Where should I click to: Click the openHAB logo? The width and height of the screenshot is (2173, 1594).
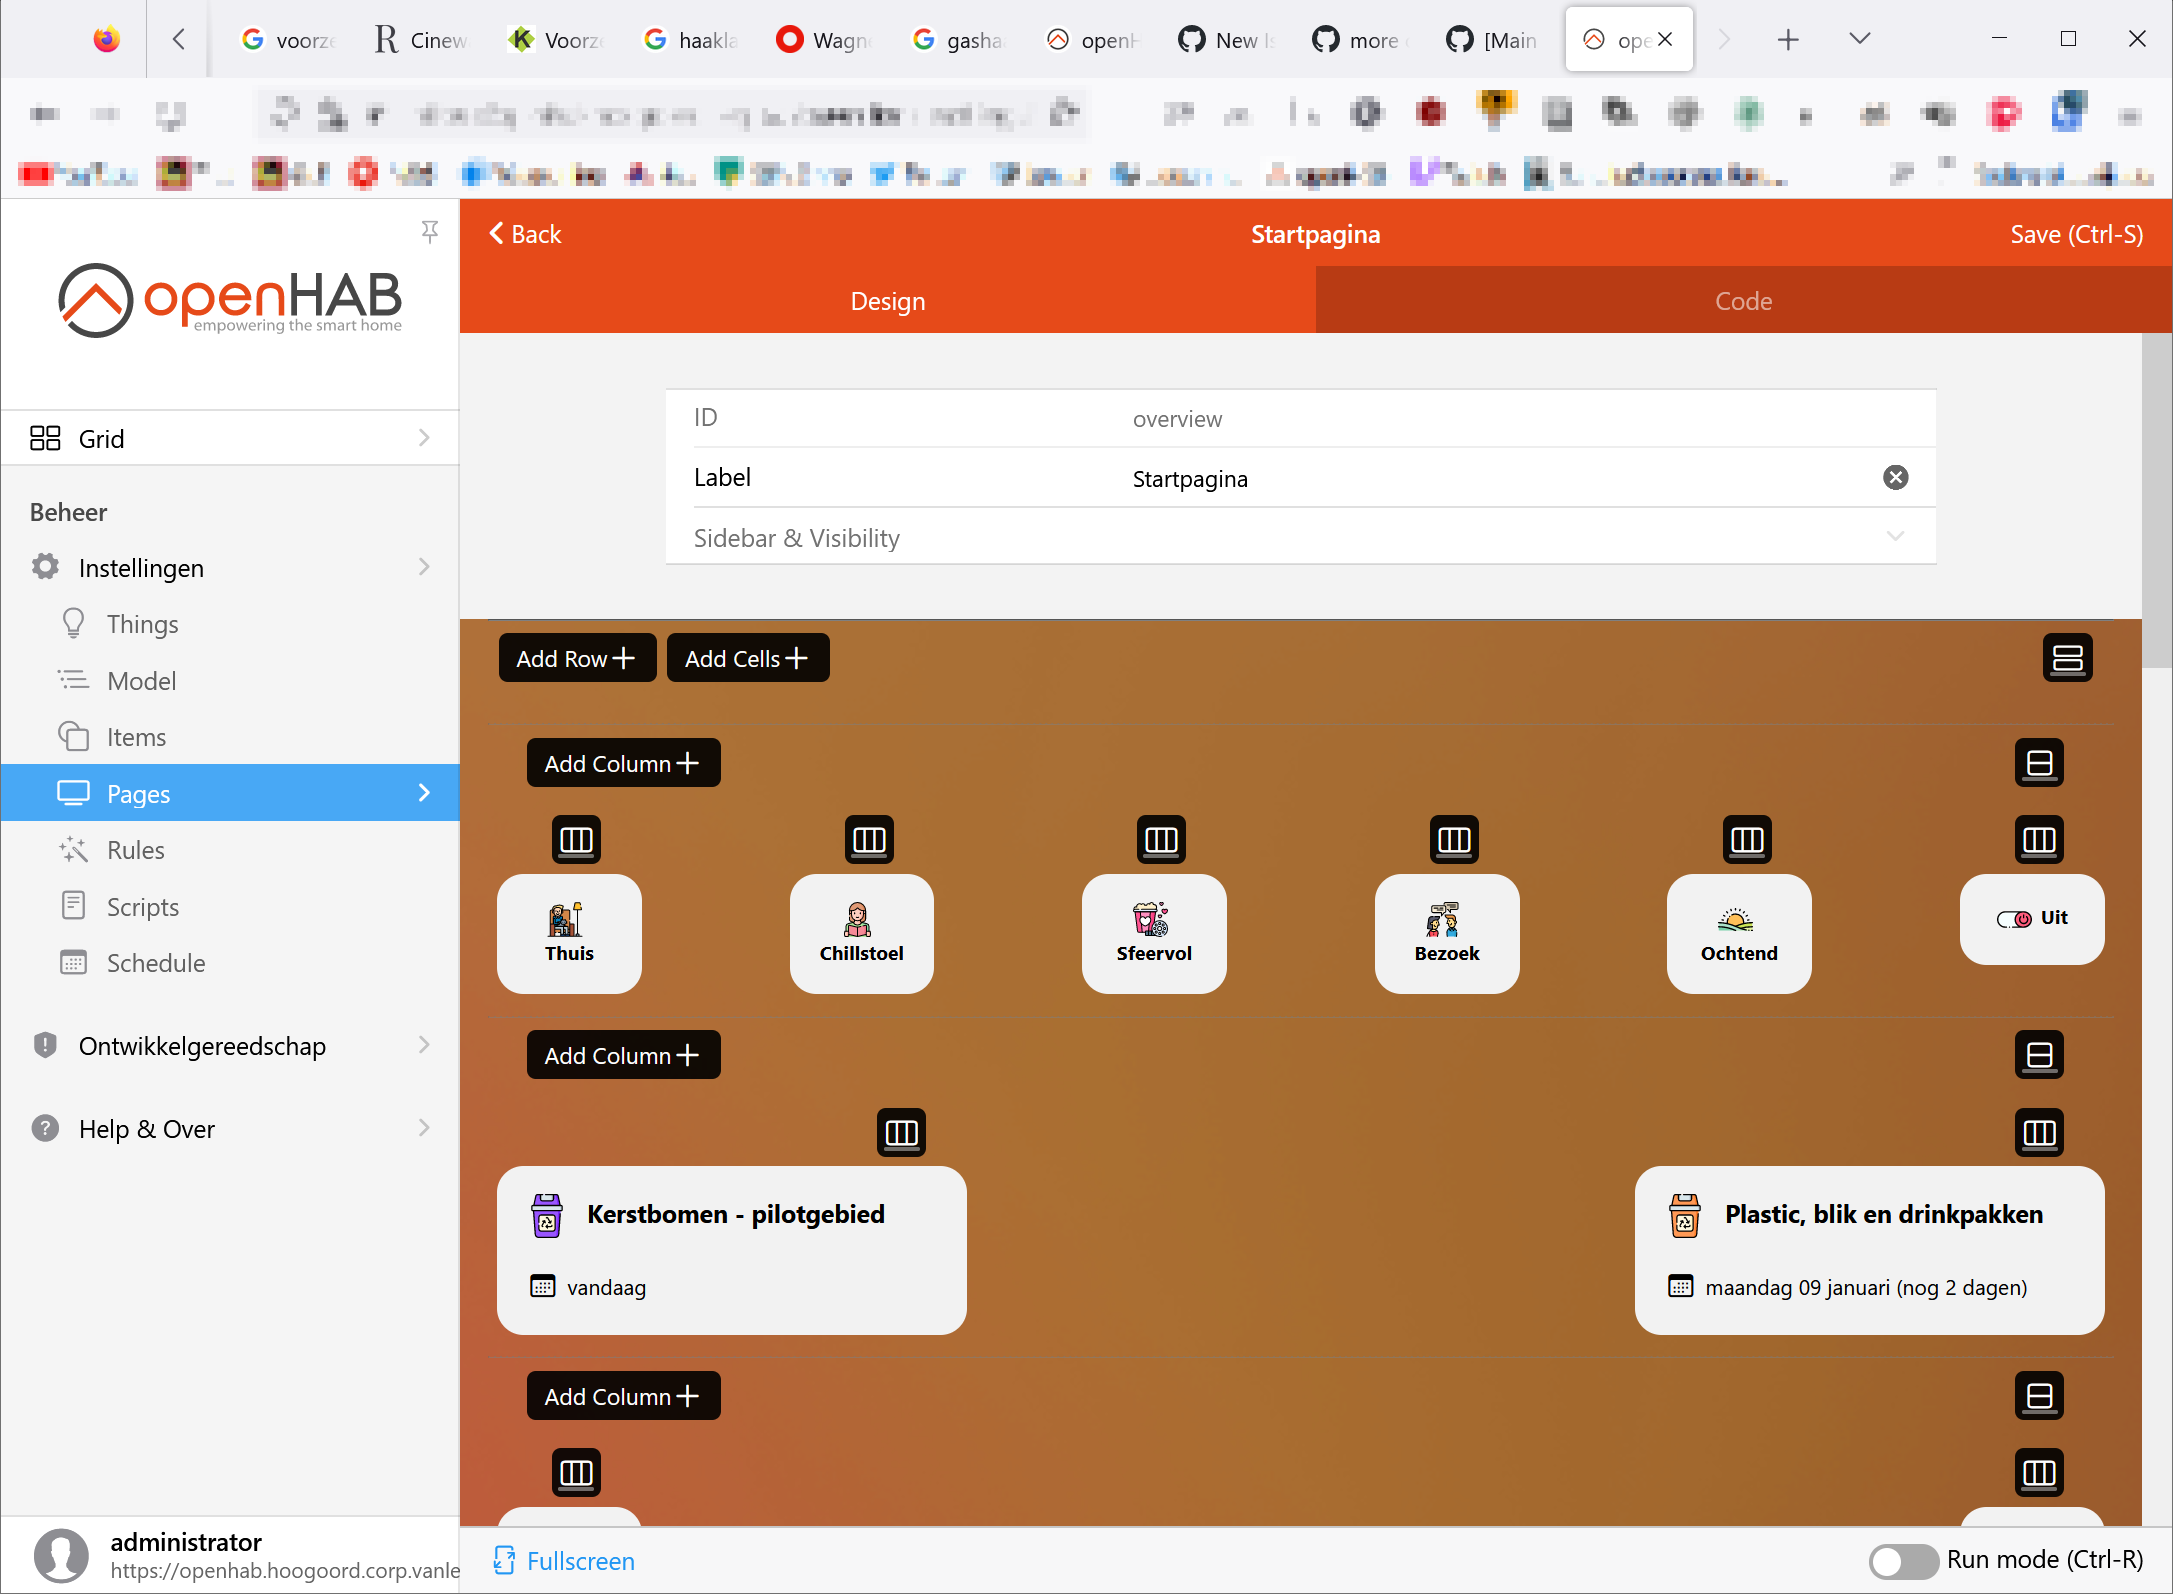[x=229, y=300]
